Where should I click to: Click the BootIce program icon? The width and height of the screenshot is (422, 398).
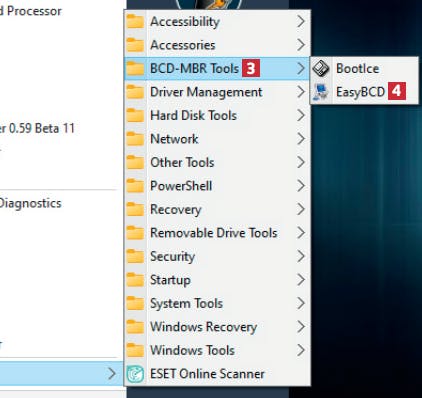(x=321, y=68)
